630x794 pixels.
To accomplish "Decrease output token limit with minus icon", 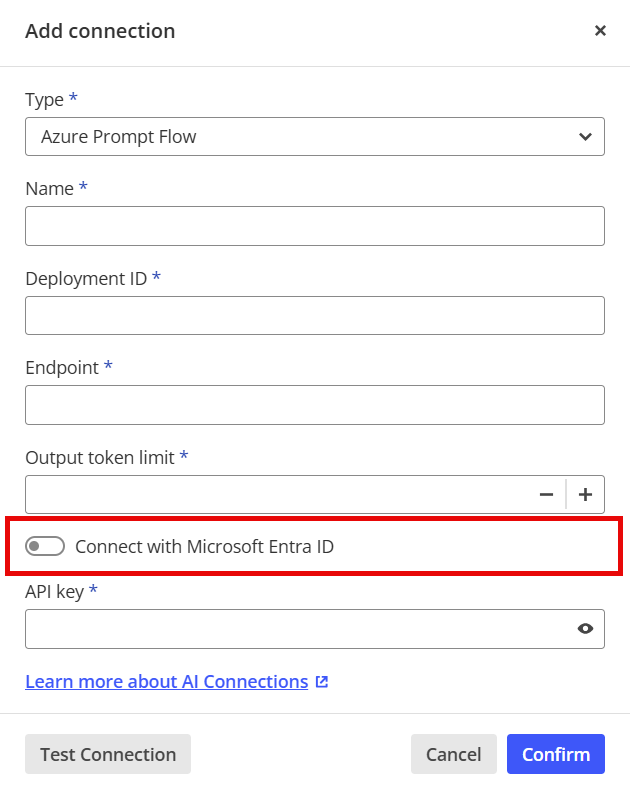I will pyautogui.click(x=546, y=494).
